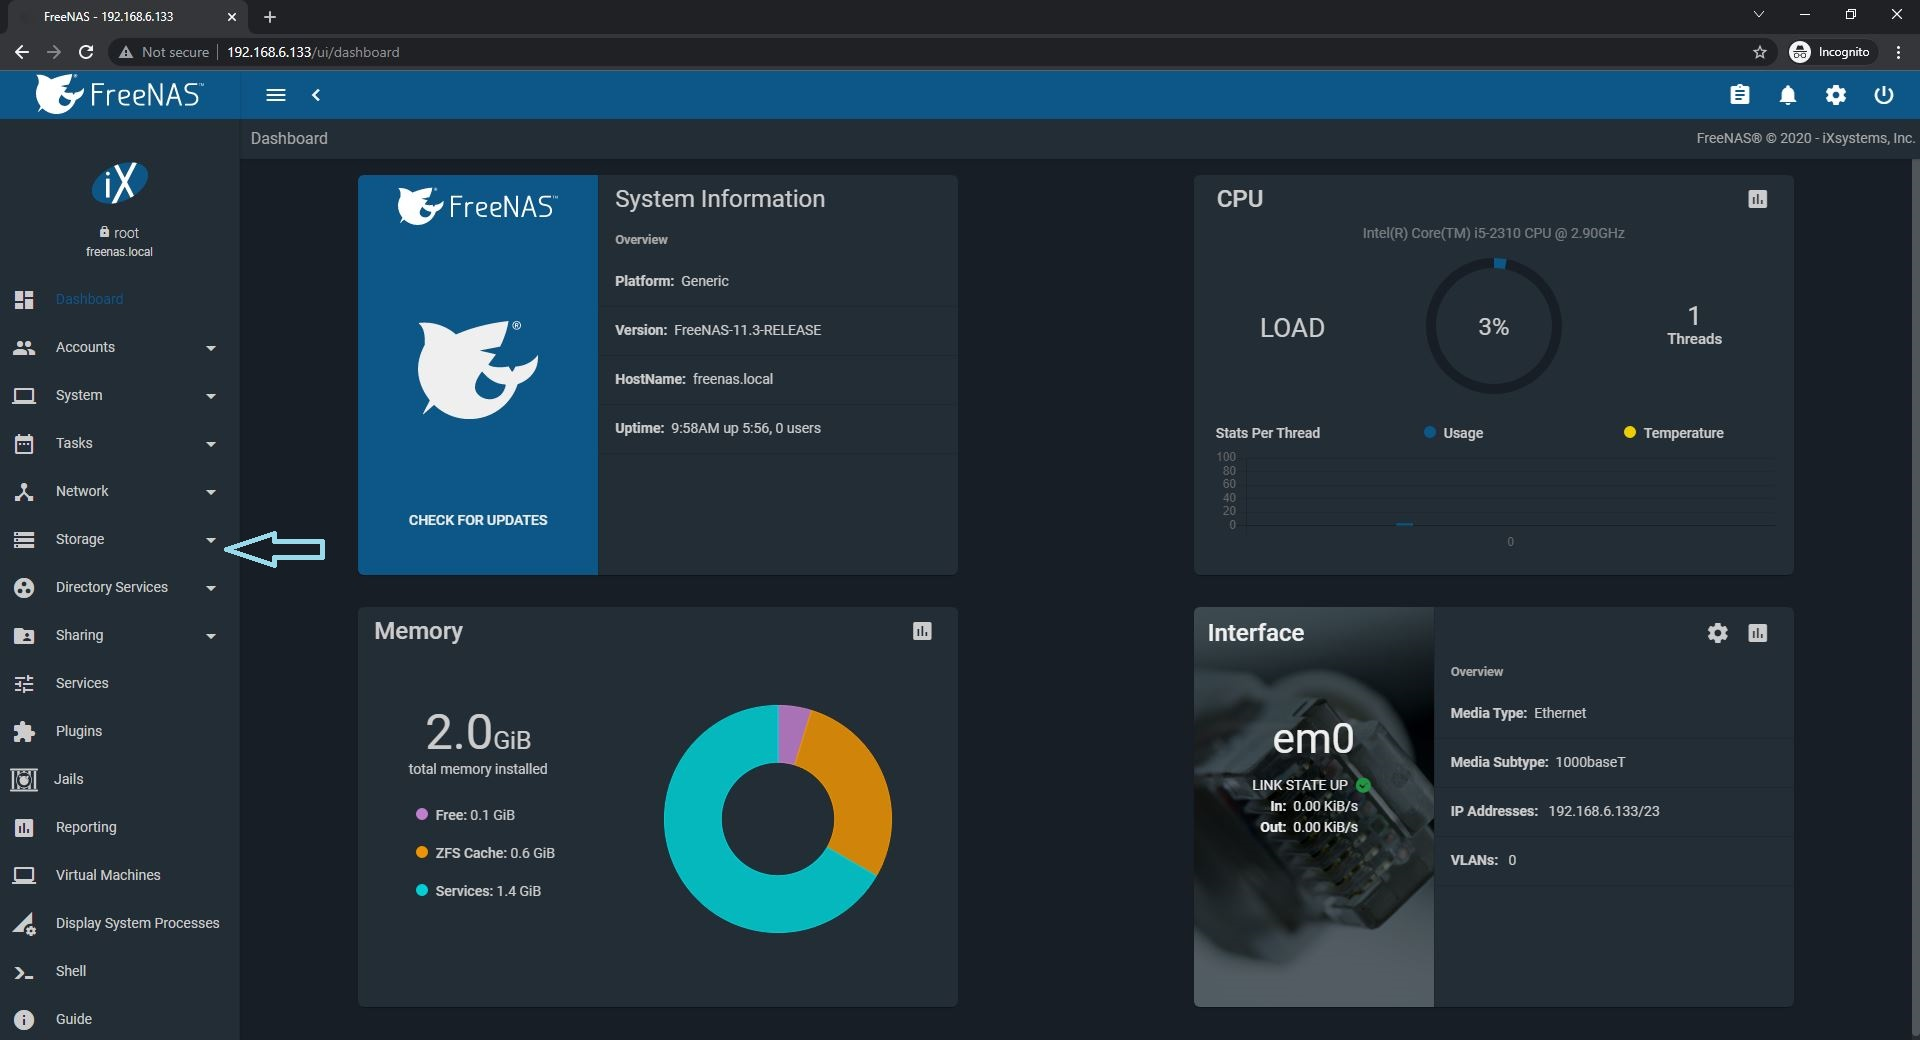Open Interface settings gear icon
Viewport: 1920px width, 1040px height.
pos(1718,633)
